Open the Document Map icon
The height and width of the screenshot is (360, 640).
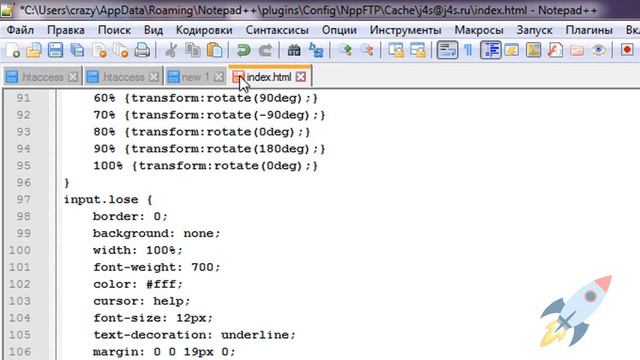pos(533,50)
